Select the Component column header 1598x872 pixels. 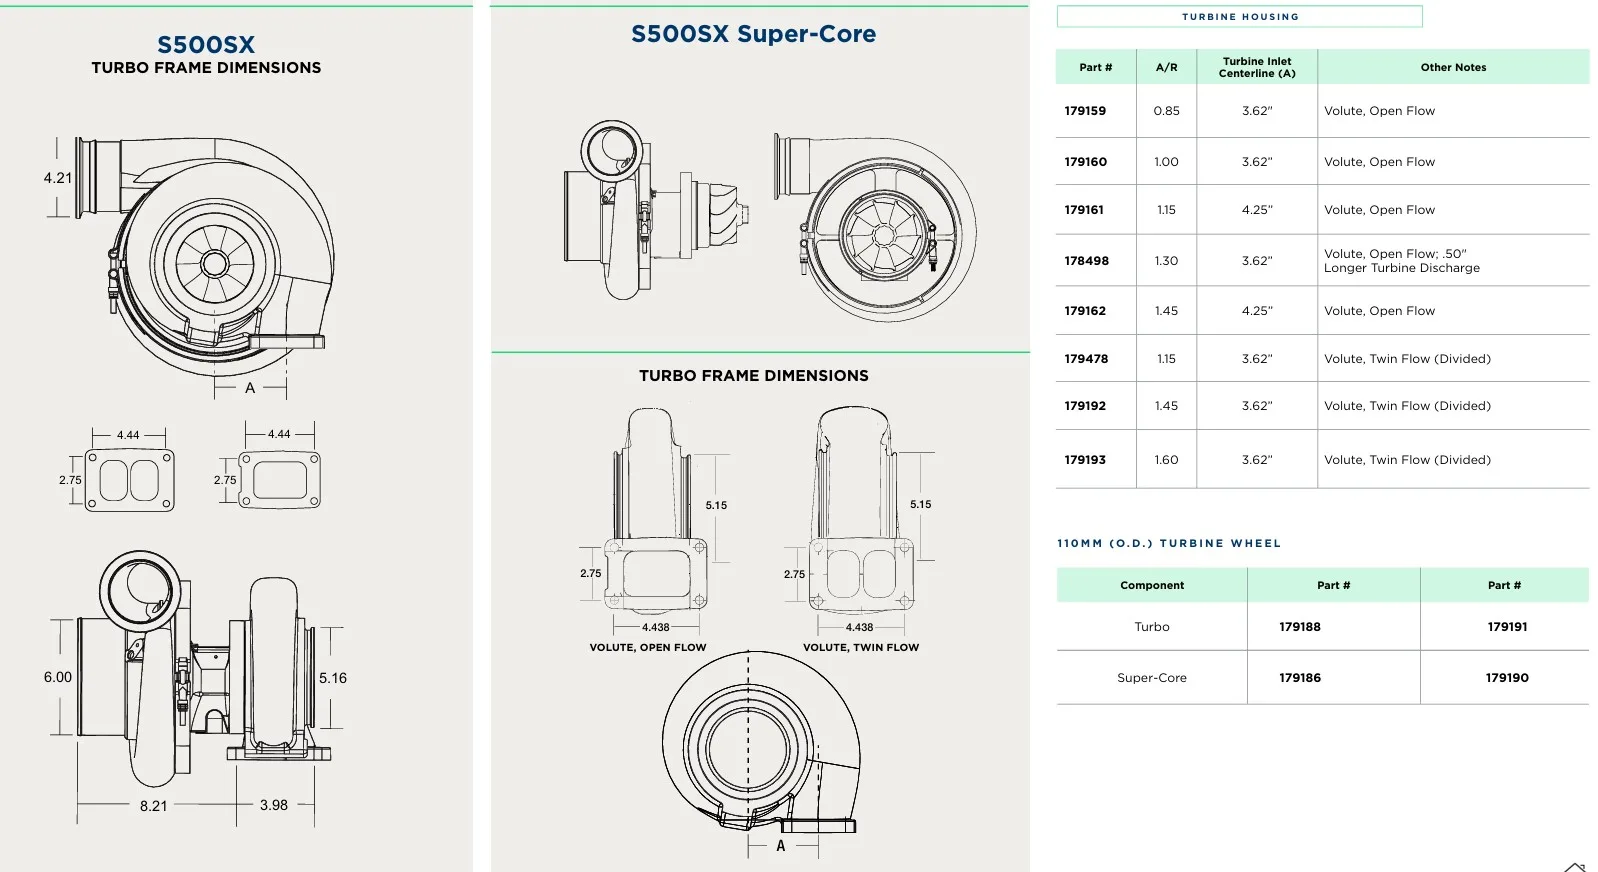coord(1152,585)
